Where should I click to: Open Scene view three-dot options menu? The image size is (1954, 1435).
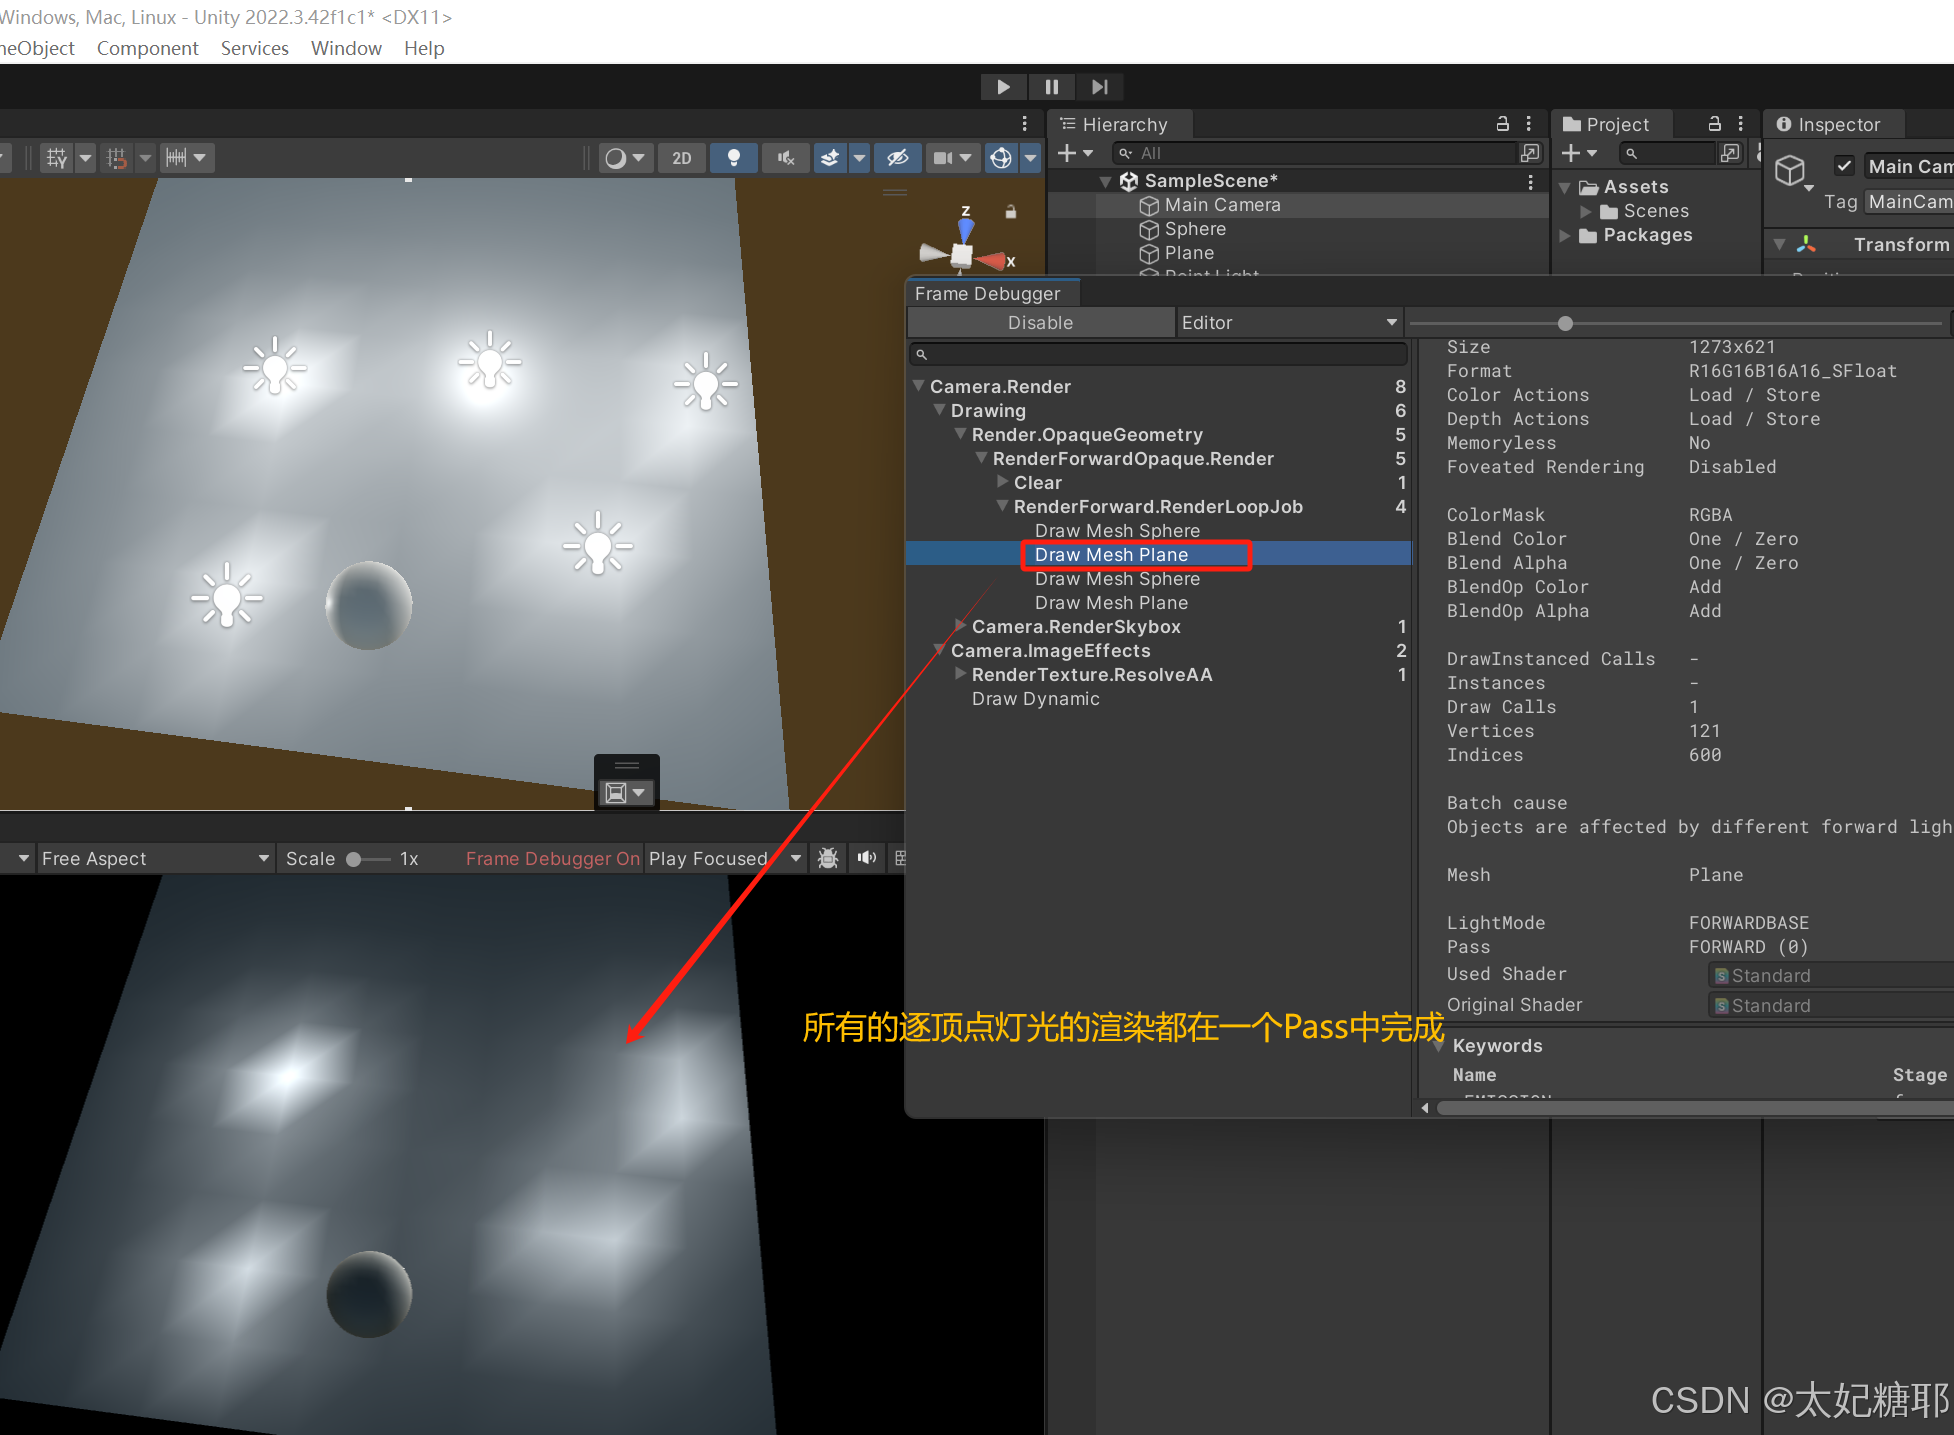(1024, 123)
